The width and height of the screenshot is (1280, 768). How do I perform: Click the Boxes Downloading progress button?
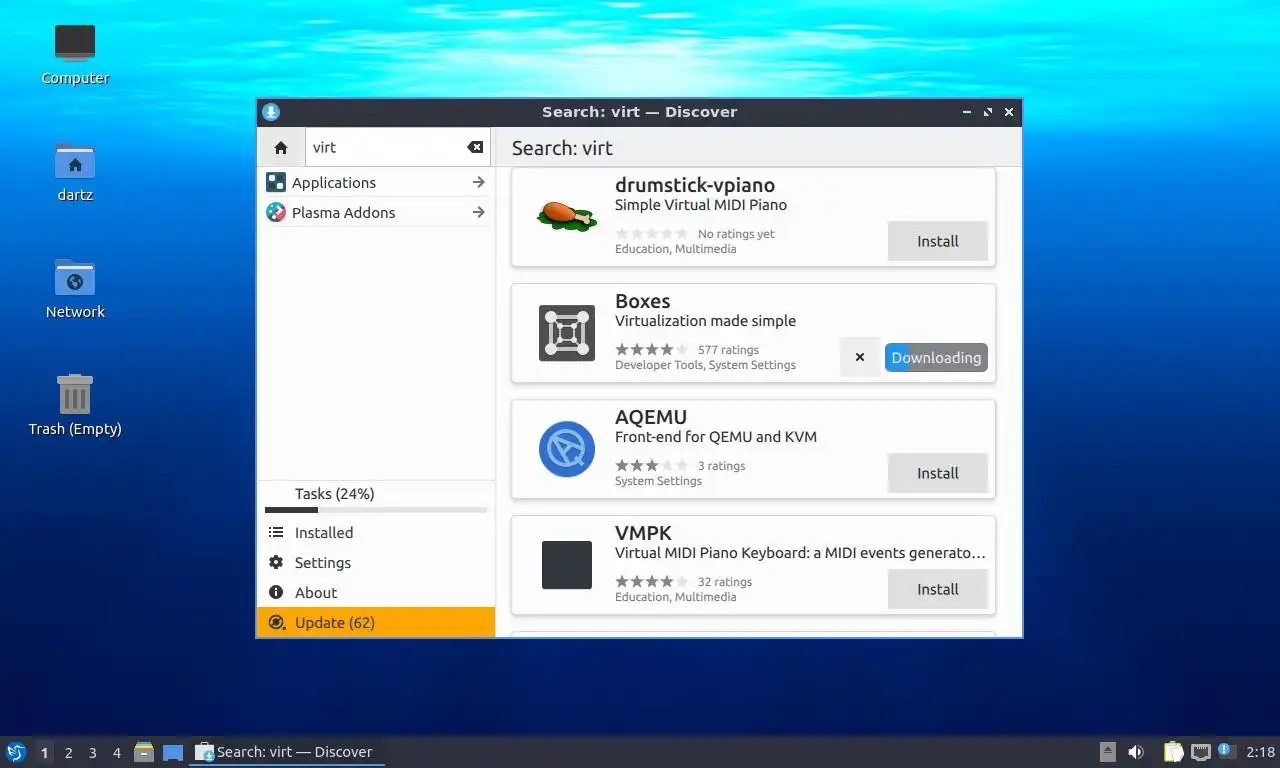(x=936, y=357)
